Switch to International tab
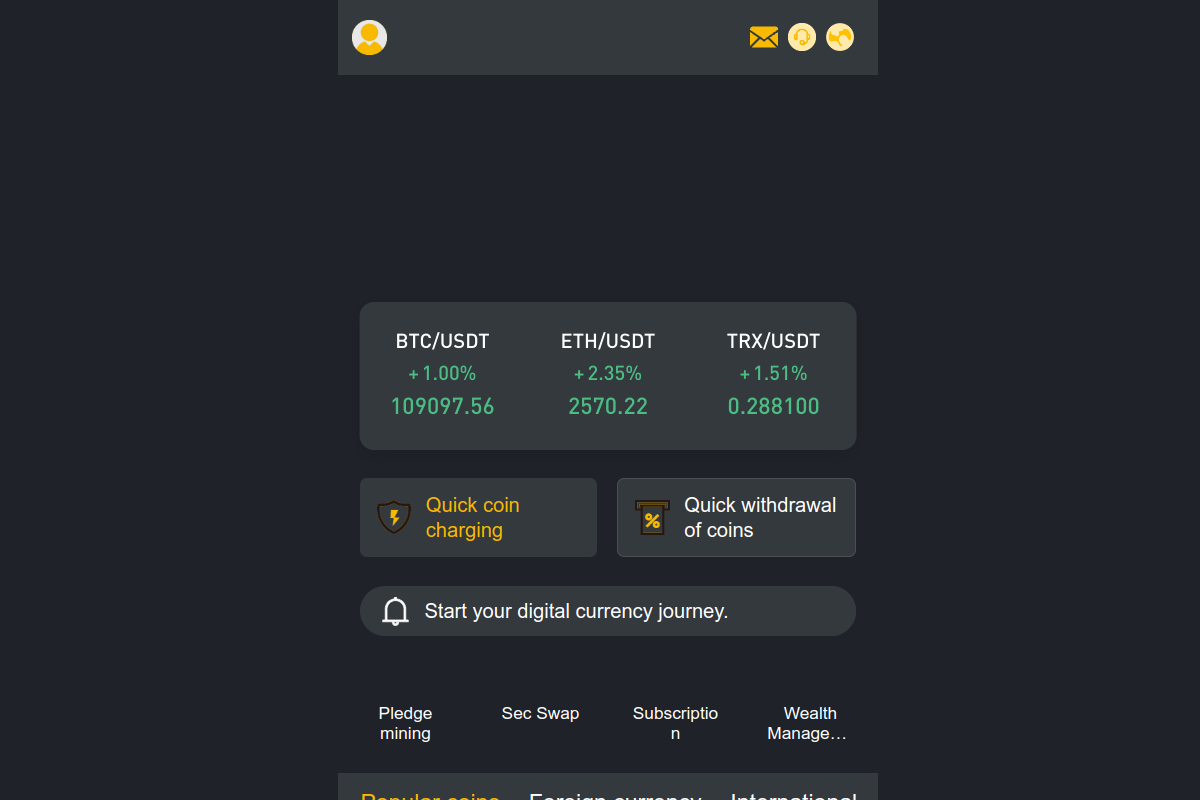This screenshot has width=1200, height=800. pos(794,795)
